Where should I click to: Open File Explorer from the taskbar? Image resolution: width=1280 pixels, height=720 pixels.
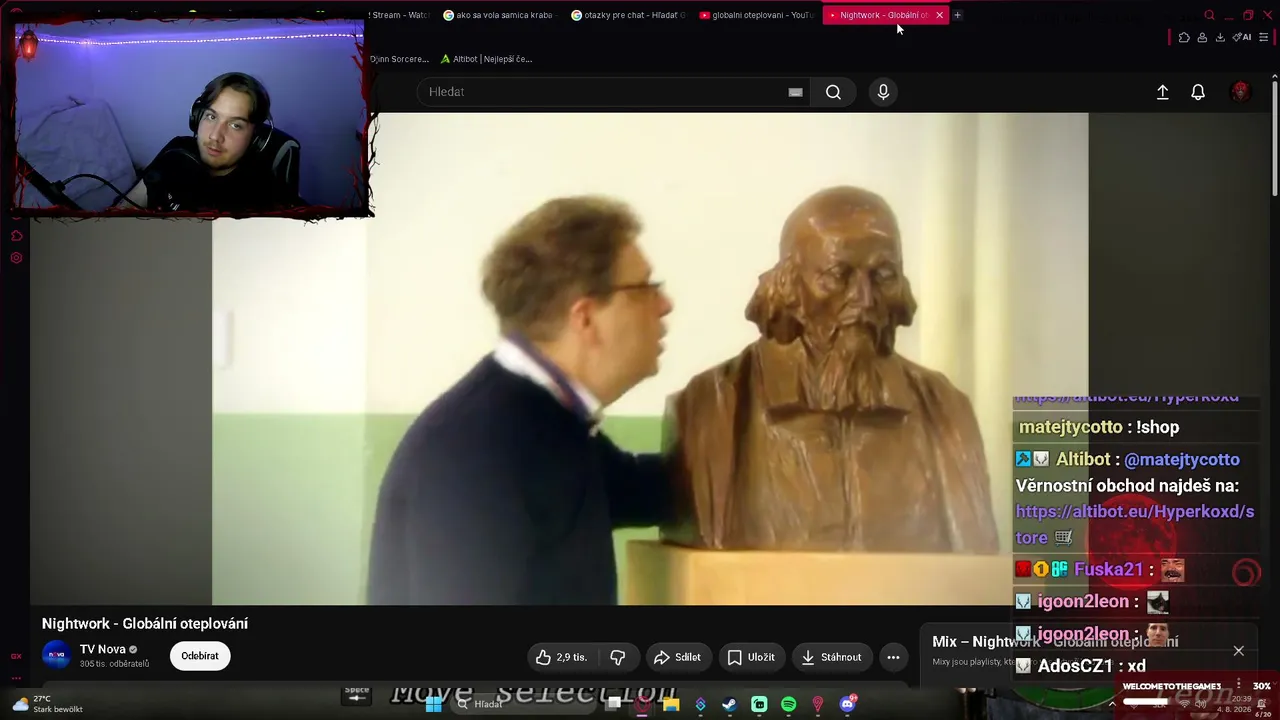(671, 704)
